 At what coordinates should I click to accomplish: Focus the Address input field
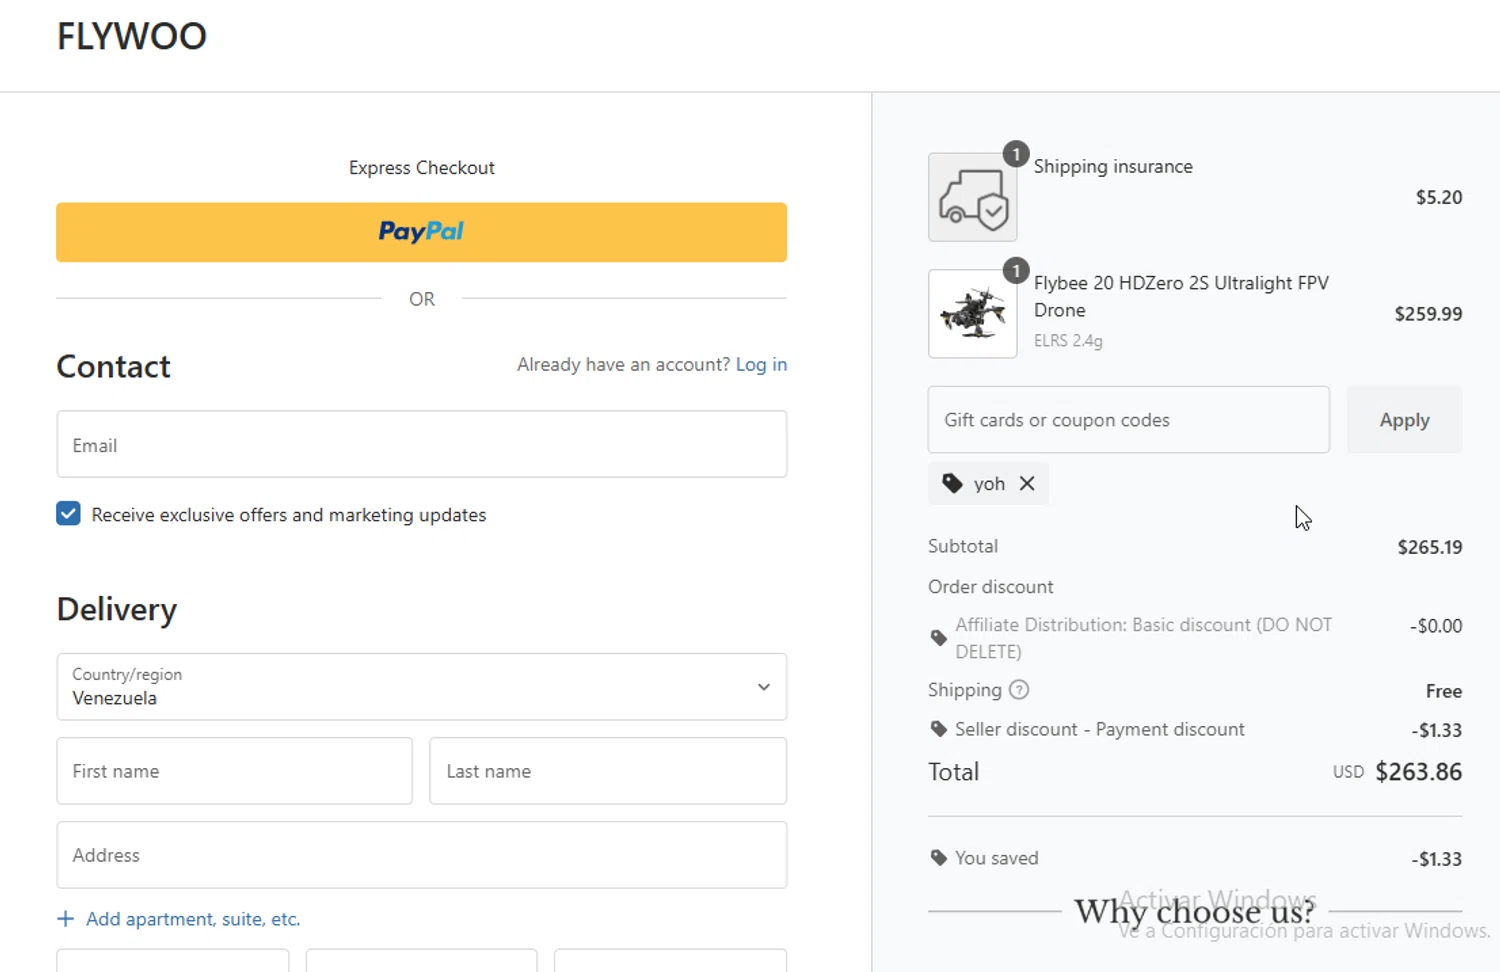point(421,855)
